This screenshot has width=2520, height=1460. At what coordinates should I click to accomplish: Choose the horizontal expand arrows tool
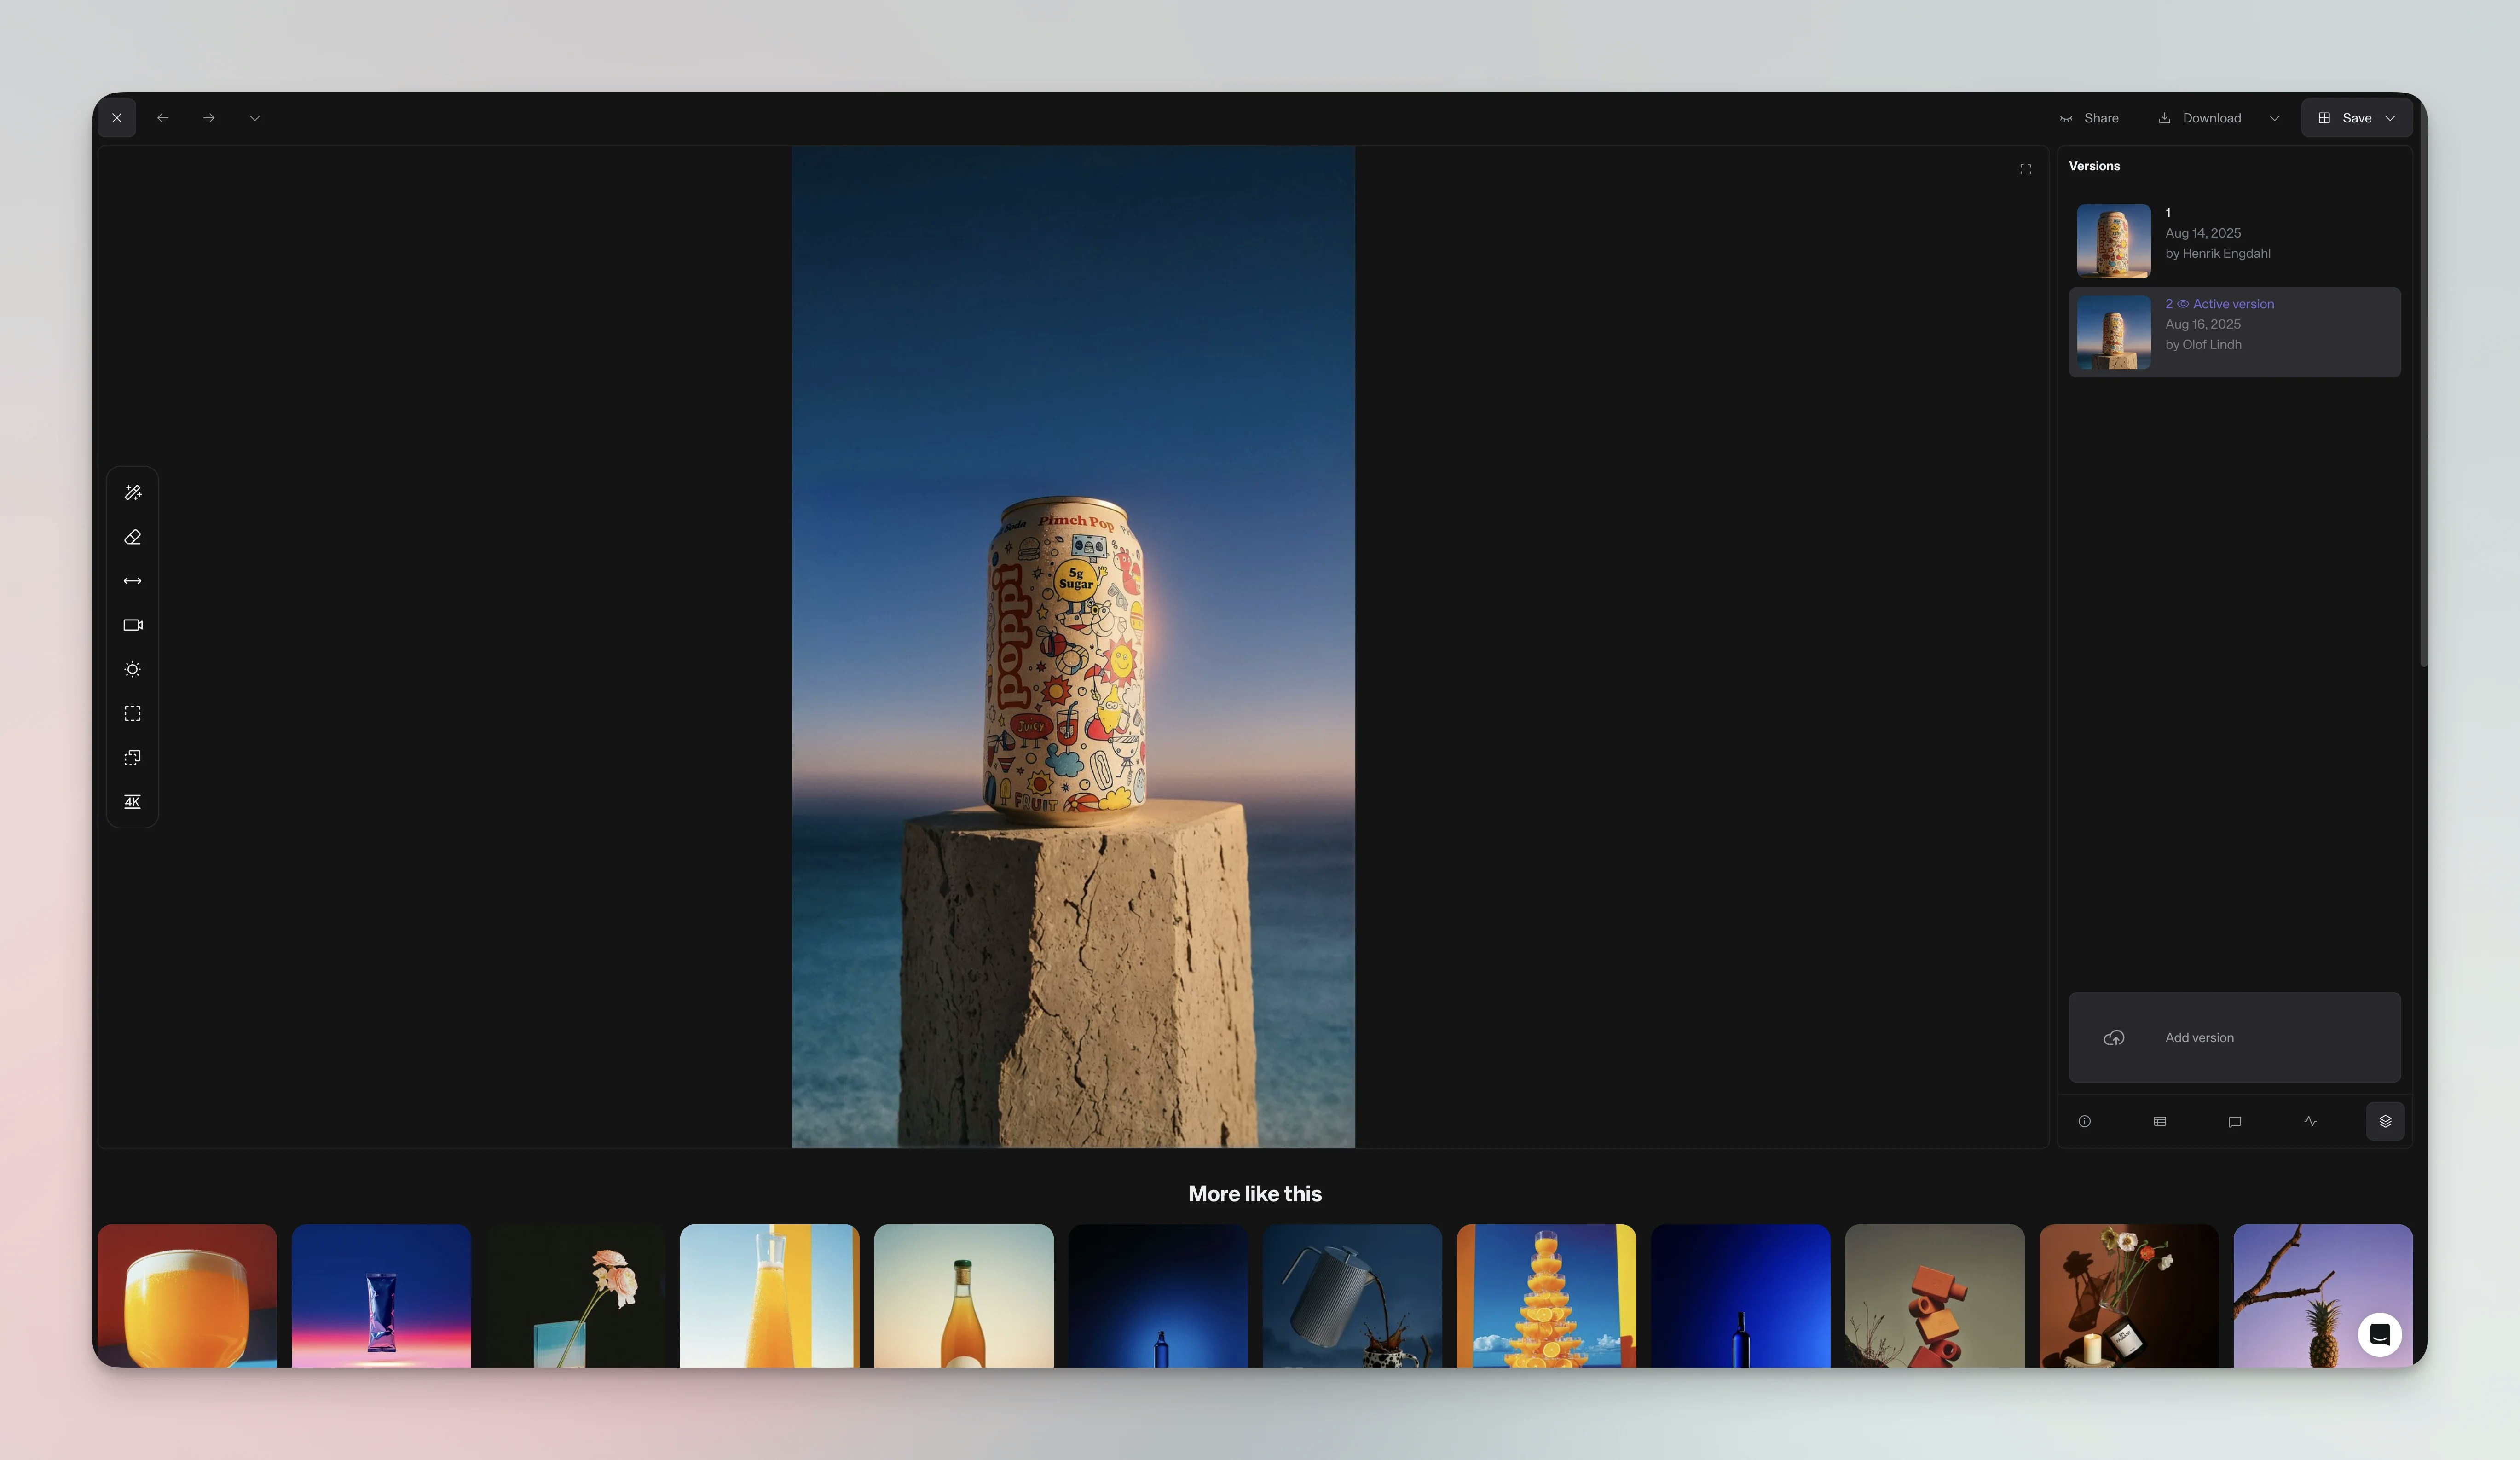(x=132, y=581)
